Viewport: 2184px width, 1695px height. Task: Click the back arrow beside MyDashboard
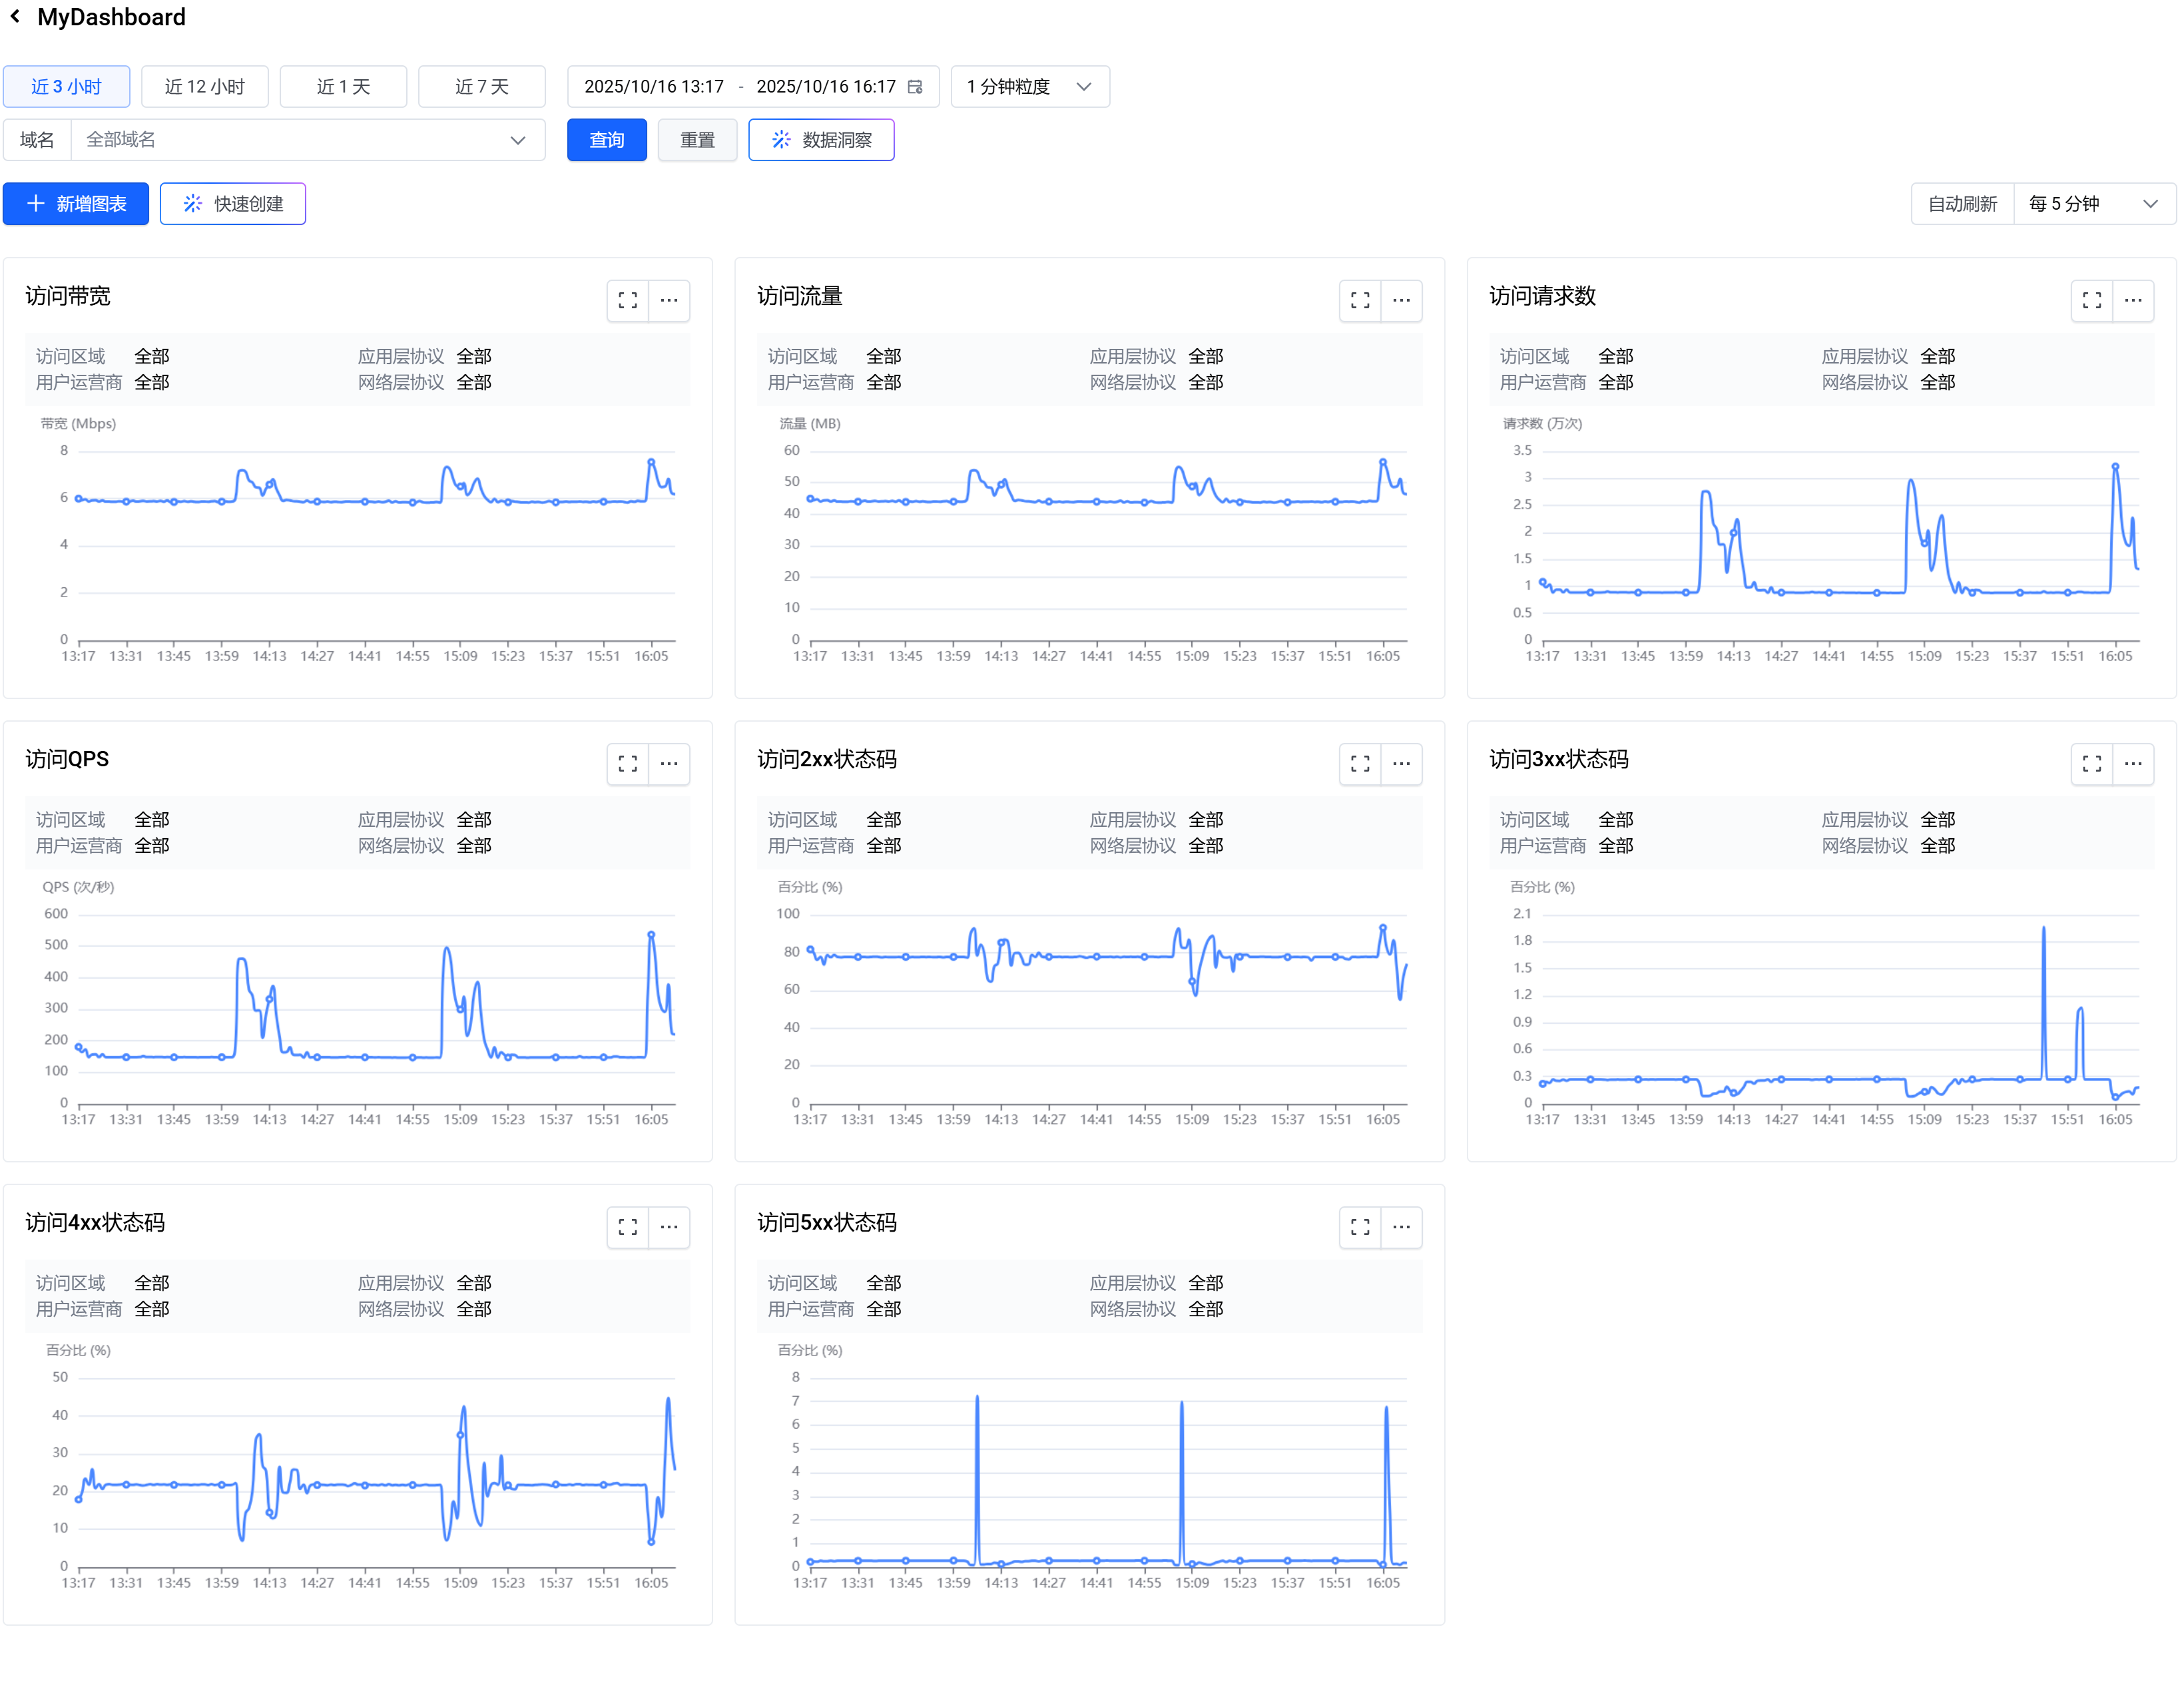point(15,17)
